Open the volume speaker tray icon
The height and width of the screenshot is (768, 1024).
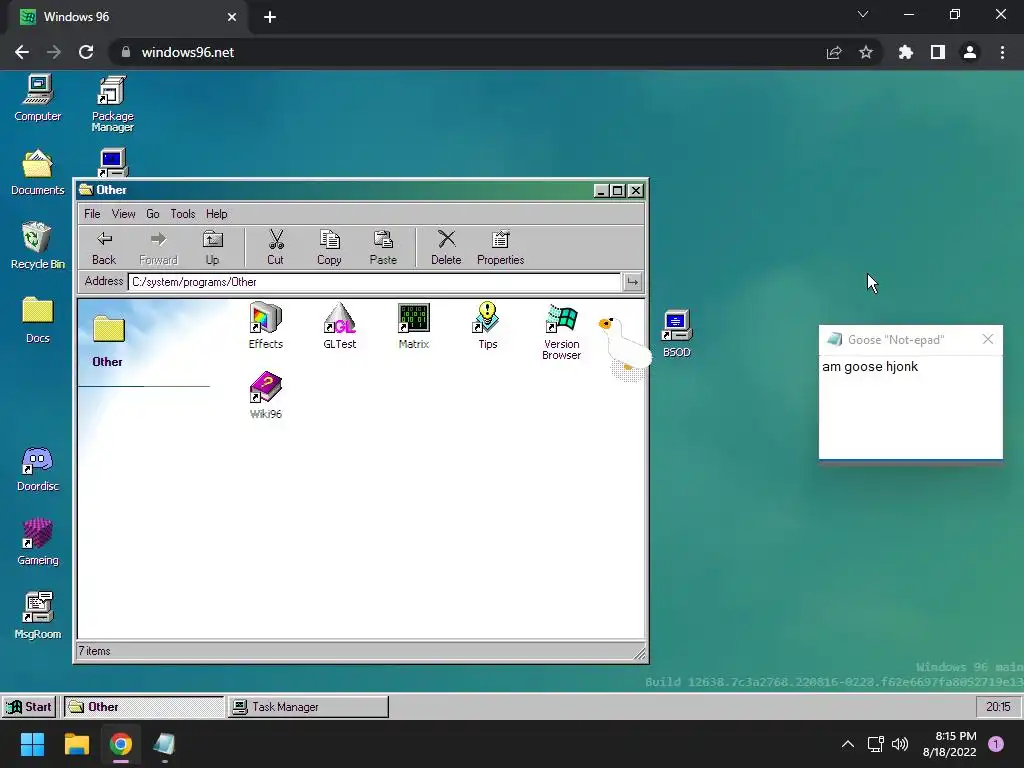[900, 744]
